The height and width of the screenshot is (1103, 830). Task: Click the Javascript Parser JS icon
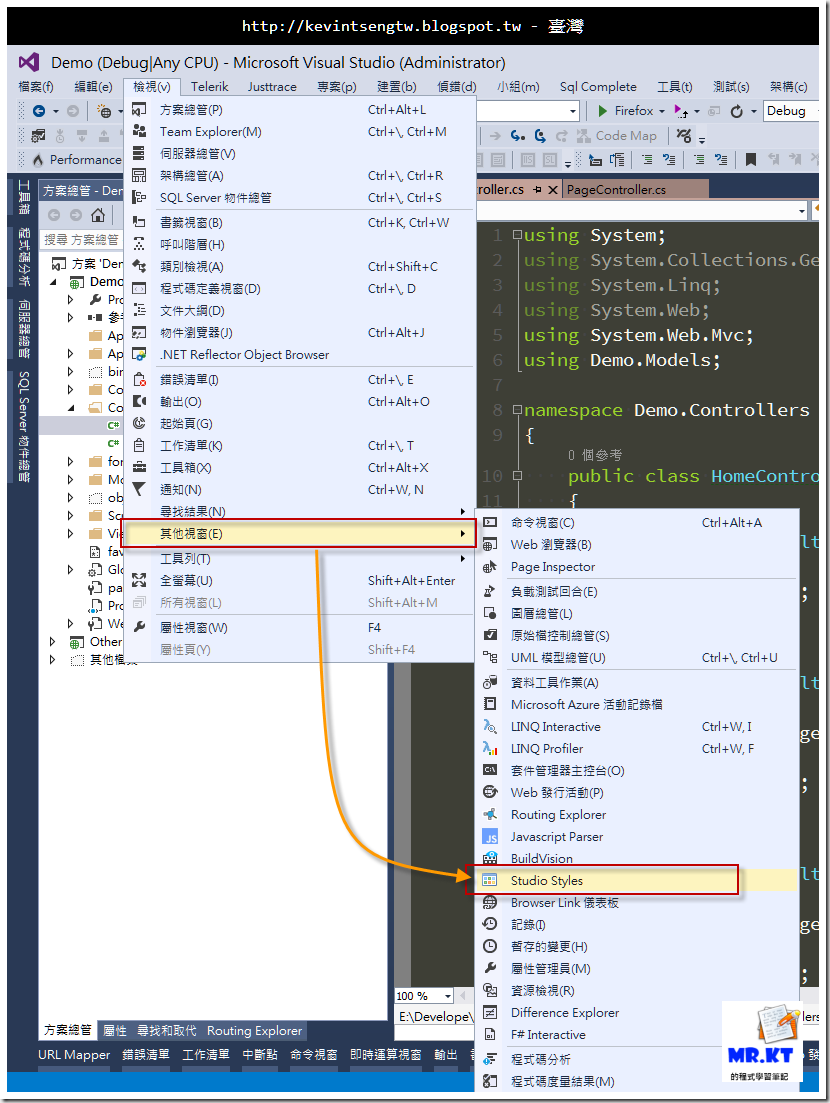click(490, 837)
